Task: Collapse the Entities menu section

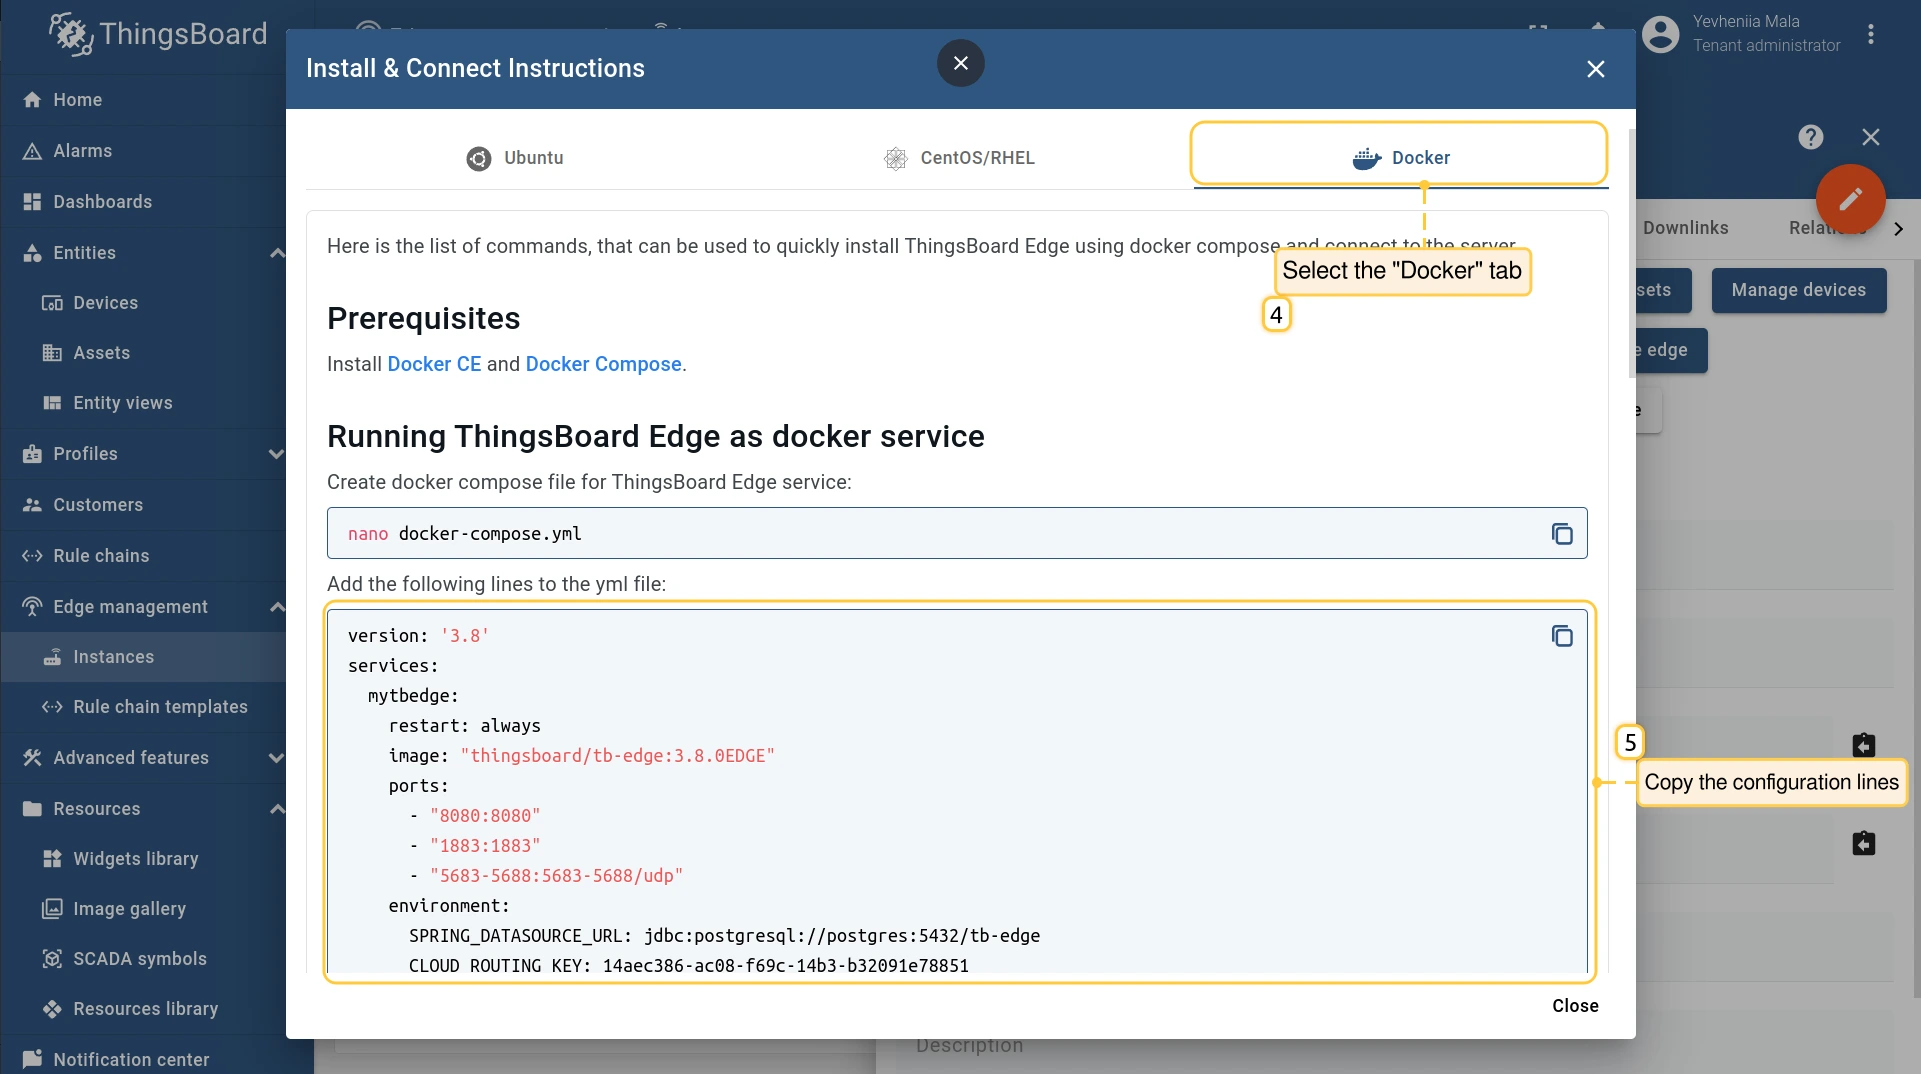Action: (277, 253)
